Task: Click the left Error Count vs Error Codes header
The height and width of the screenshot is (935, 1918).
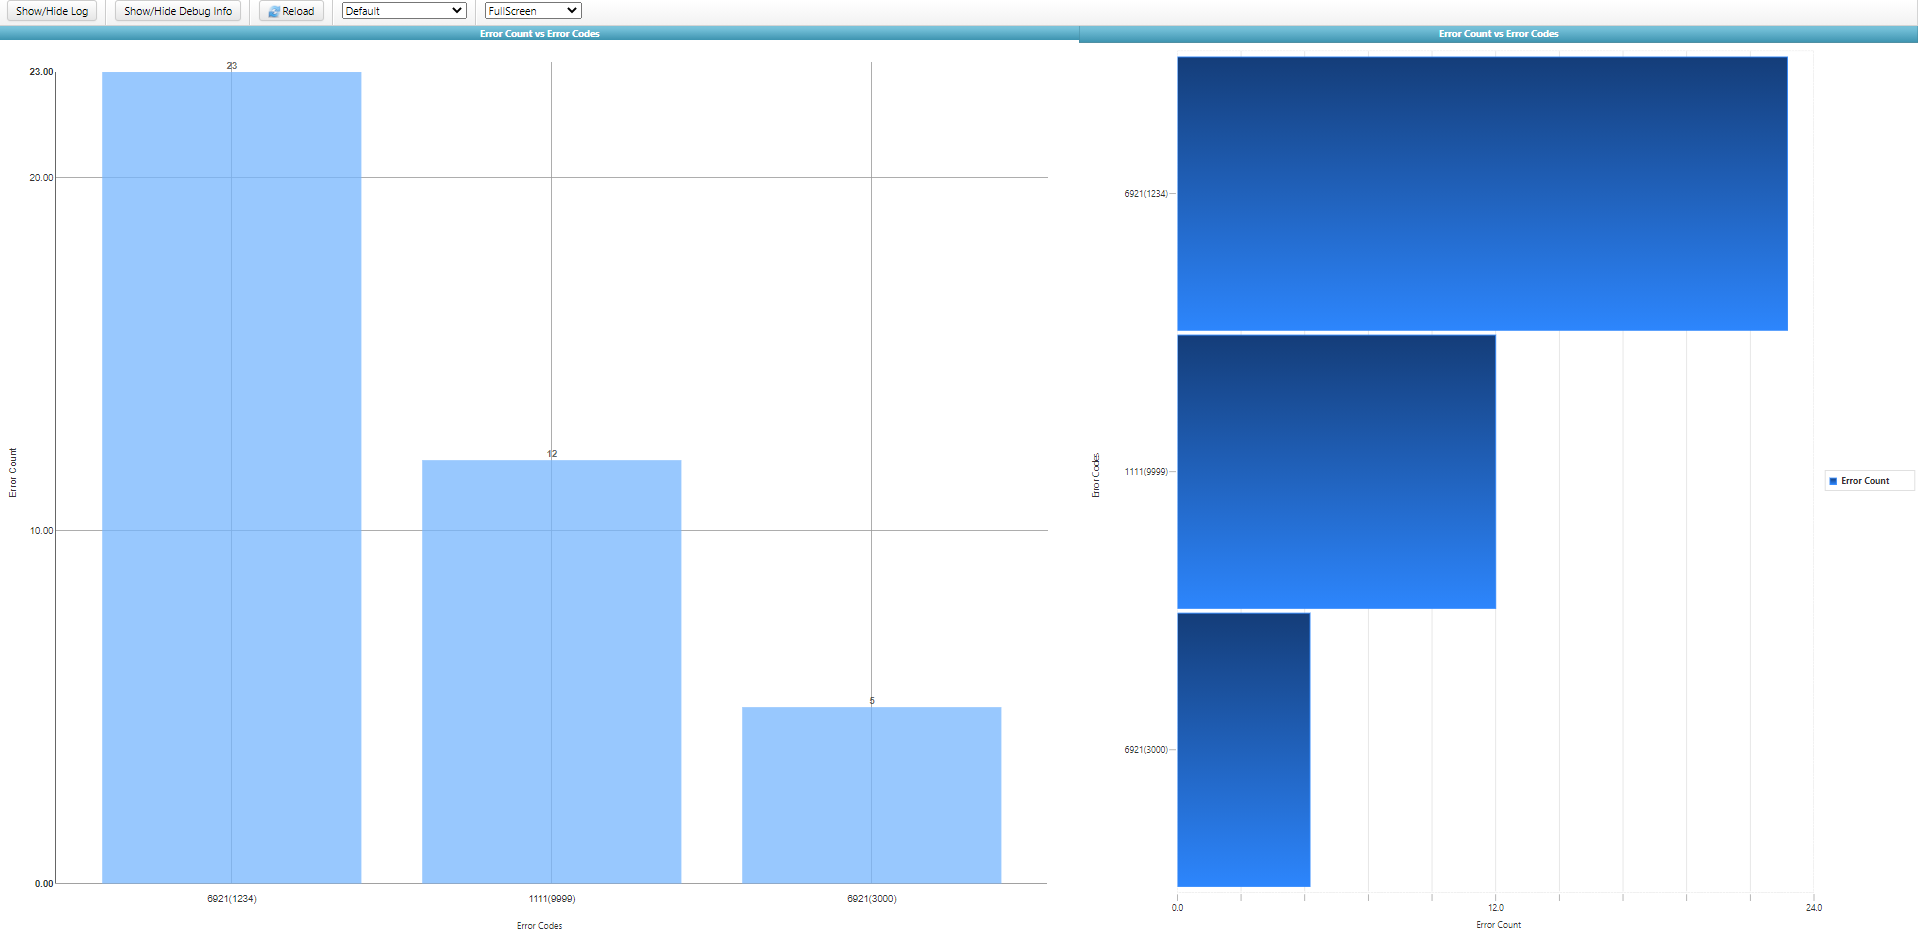Action: click(538, 33)
